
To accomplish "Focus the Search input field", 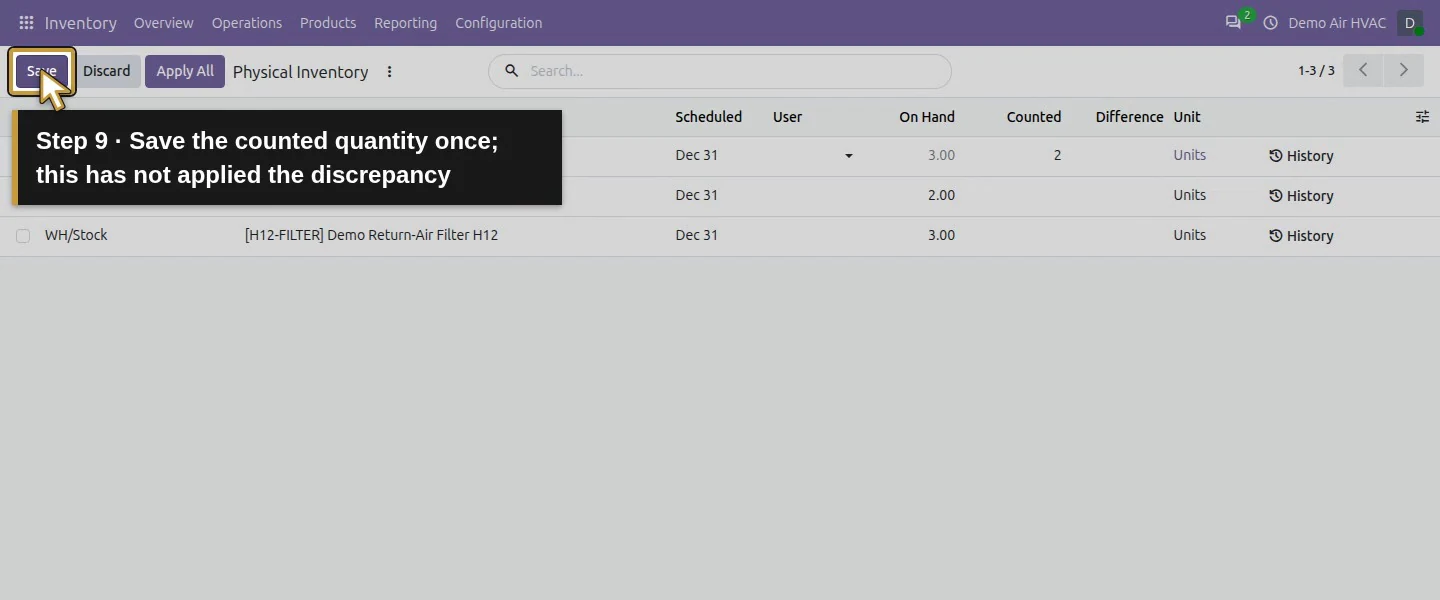I will point(720,71).
